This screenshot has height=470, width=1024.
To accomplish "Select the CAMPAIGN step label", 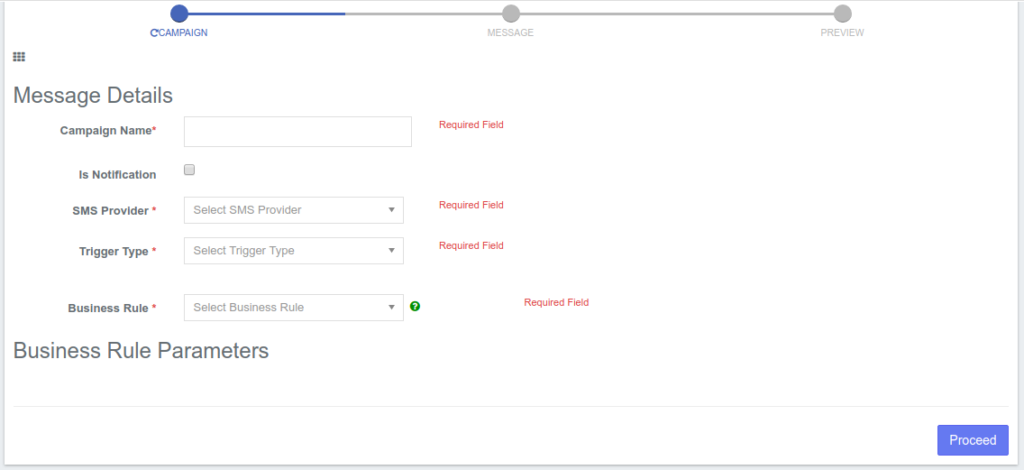I will click(x=183, y=33).
